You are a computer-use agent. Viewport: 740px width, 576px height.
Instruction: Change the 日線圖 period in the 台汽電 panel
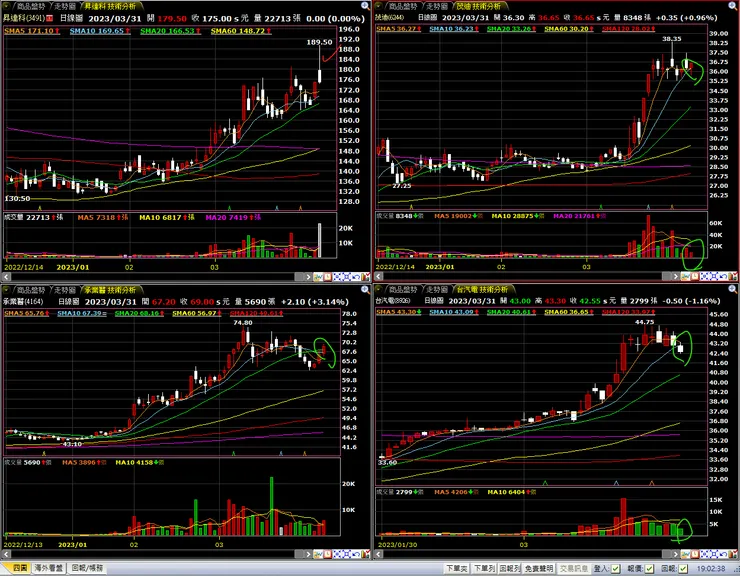(434, 300)
